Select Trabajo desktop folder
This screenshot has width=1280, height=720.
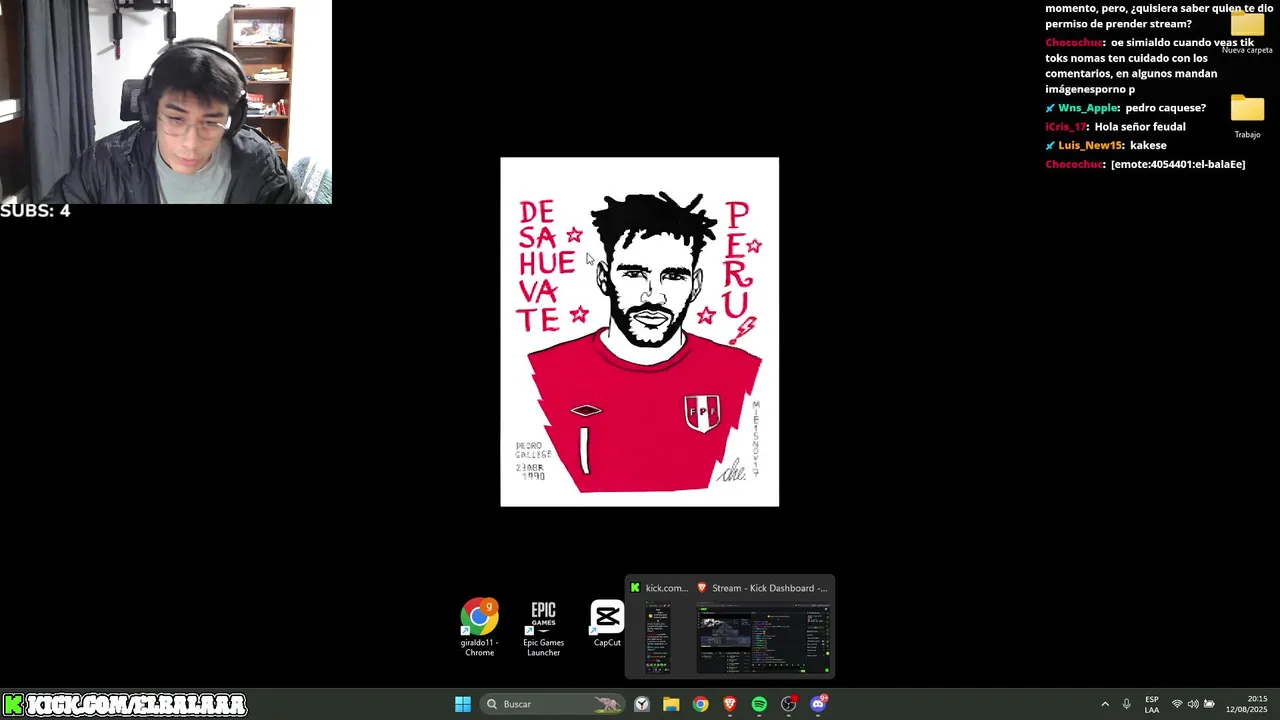pos(1247,117)
